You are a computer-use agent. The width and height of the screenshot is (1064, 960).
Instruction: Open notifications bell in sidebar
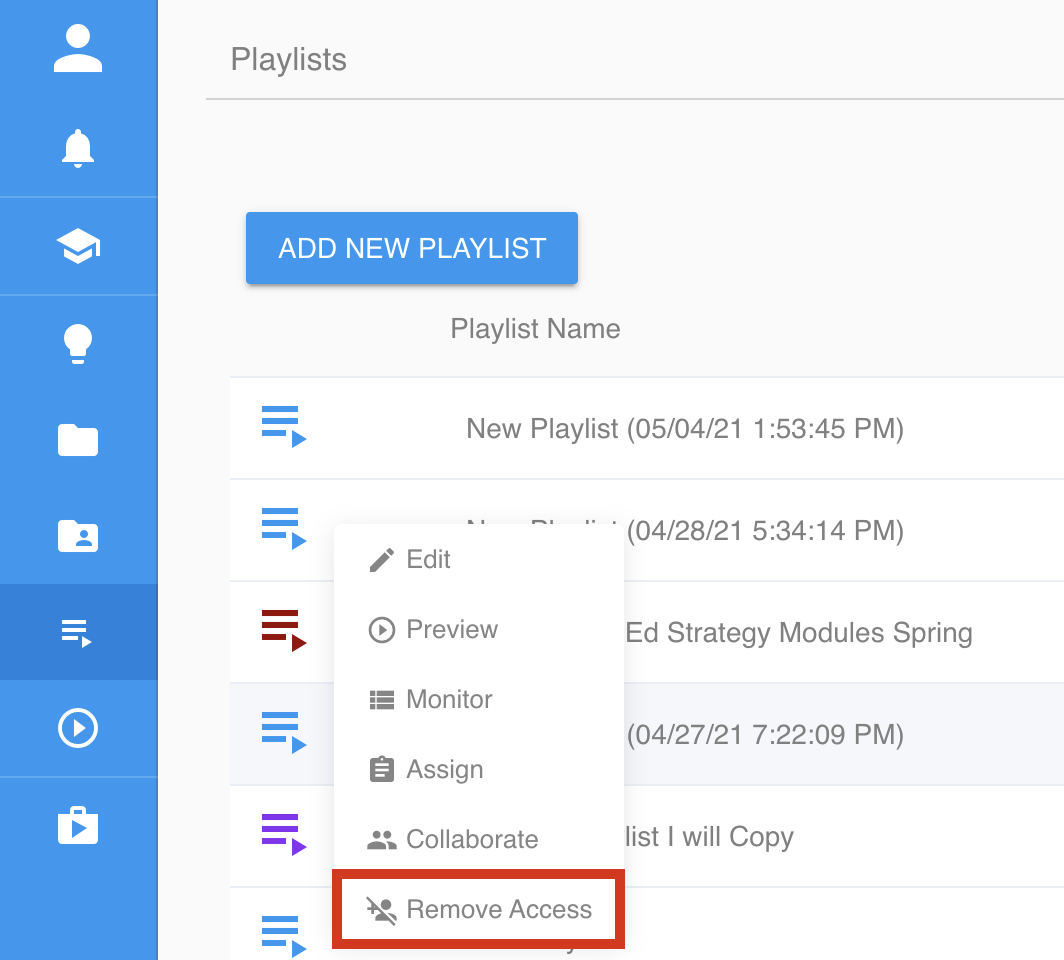[78, 148]
